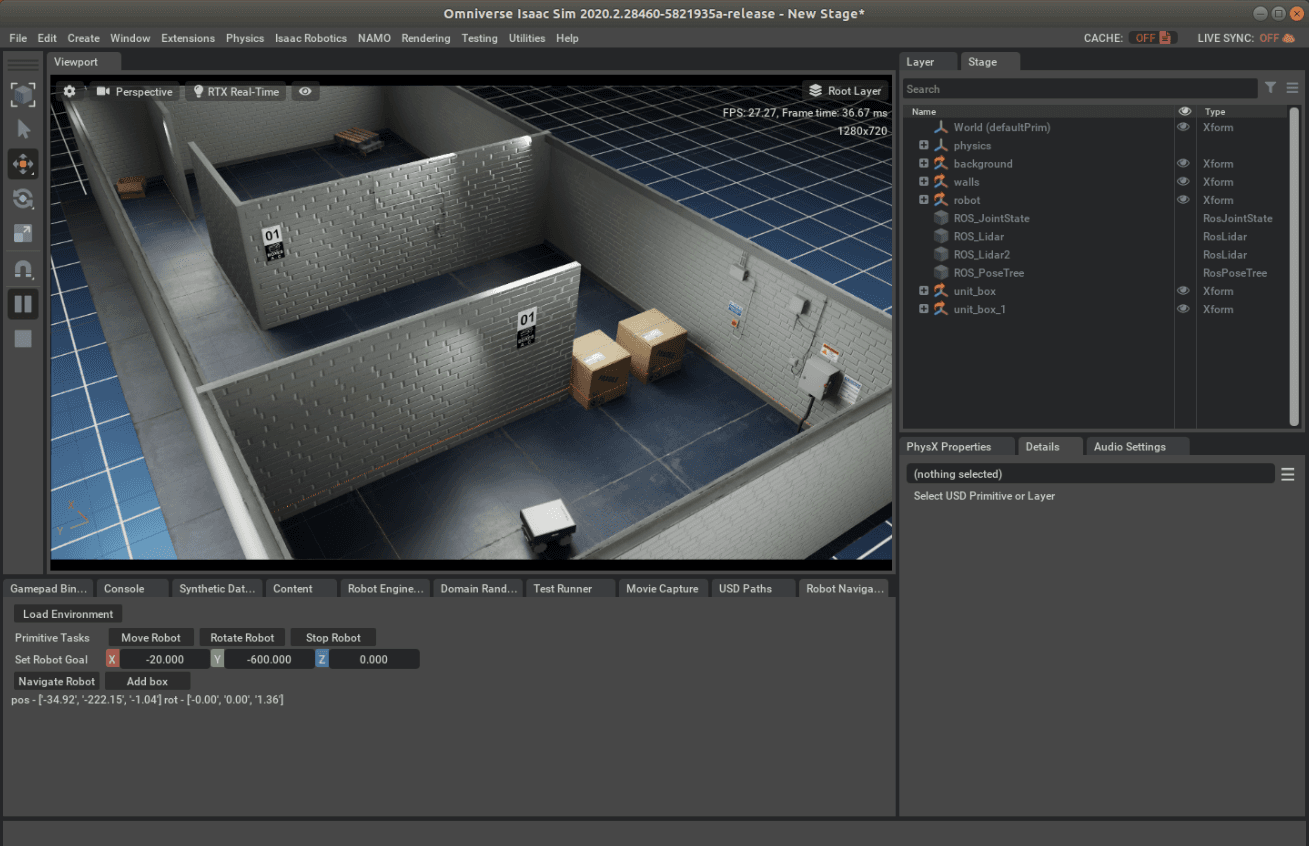Open the Physics menu
The width and height of the screenshot is (1309, 846).
point(245,38)
